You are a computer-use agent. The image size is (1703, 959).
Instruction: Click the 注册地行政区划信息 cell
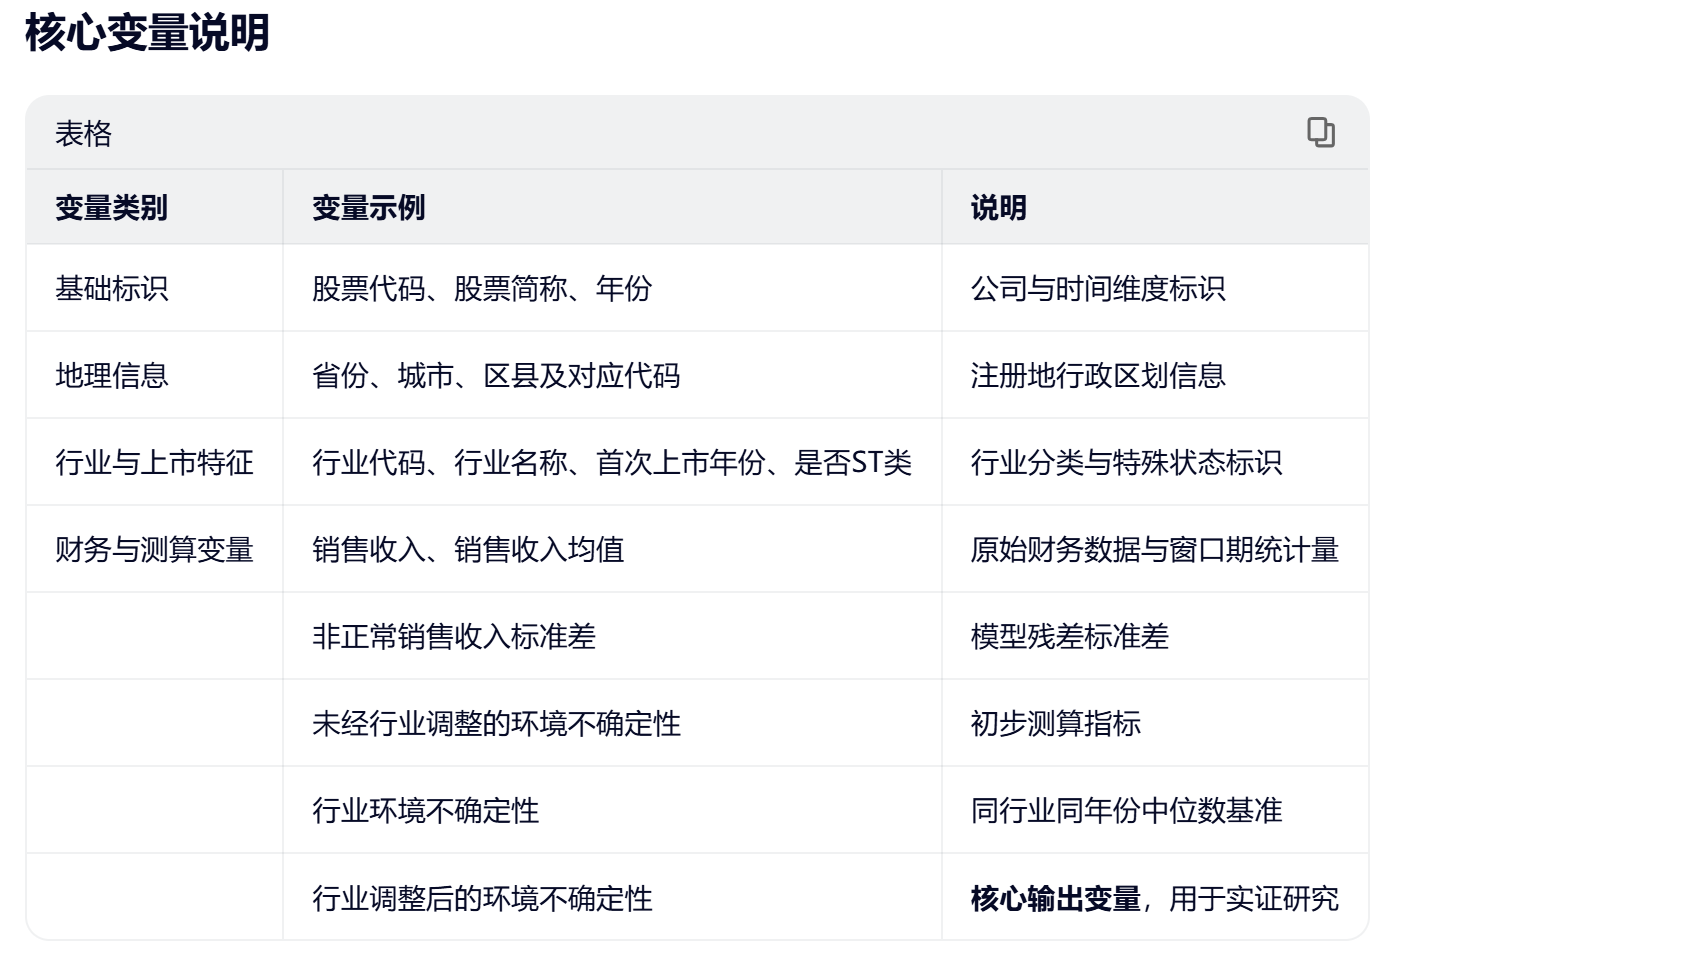1097,376
